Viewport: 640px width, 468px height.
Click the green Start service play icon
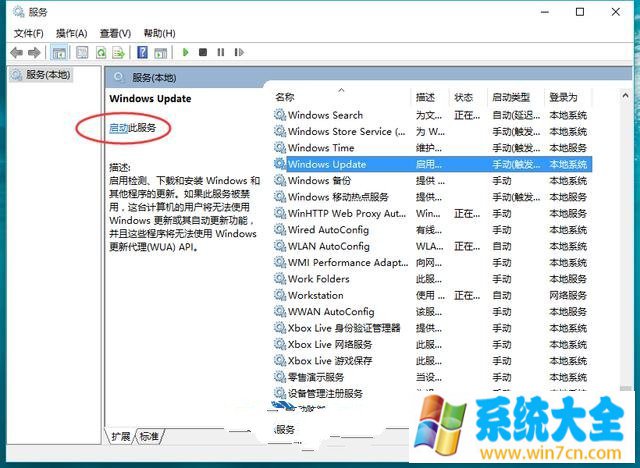click(186, 52)
